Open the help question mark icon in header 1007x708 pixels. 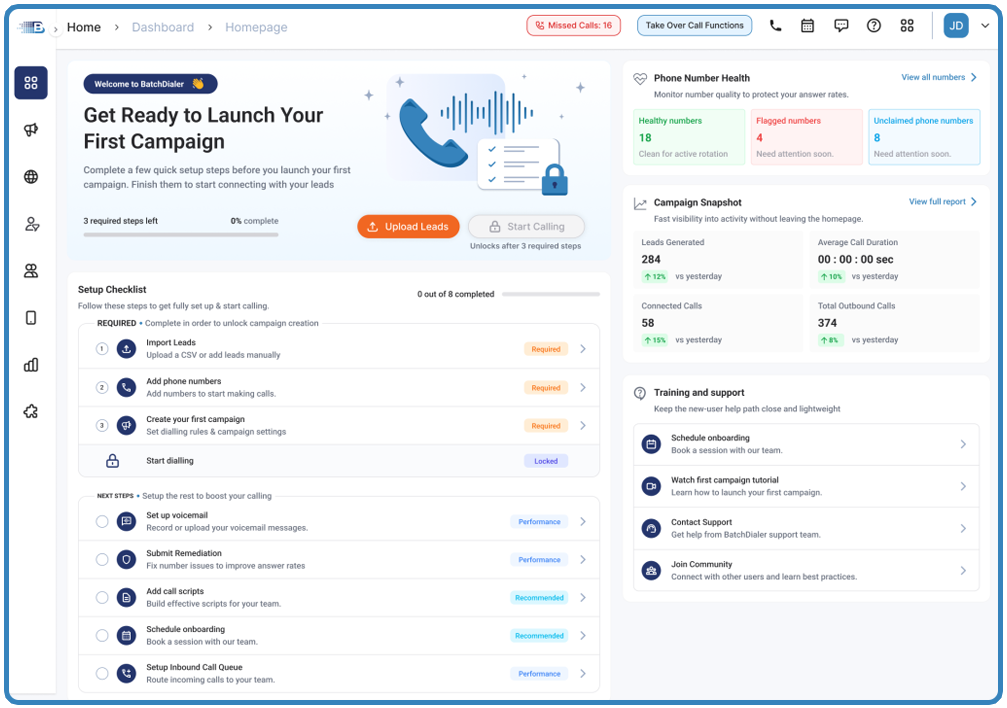[873, 26]
